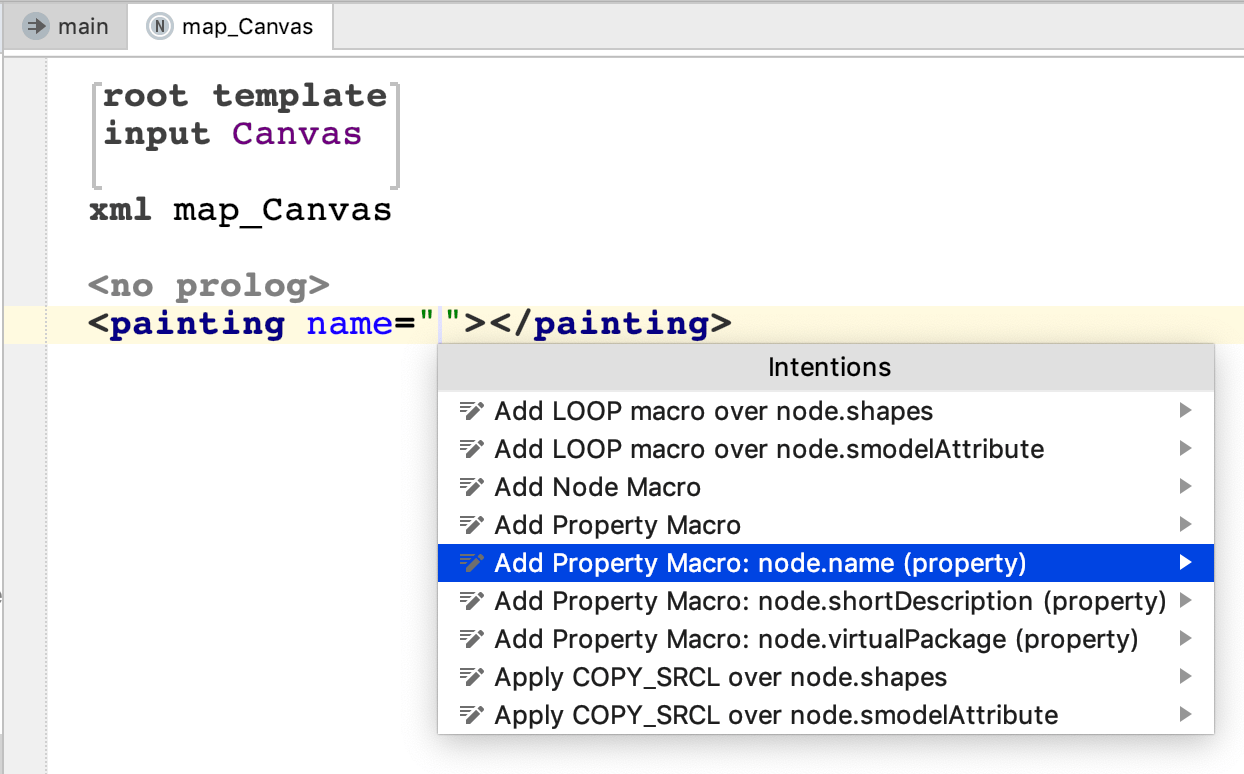Click the main tab's arrow icon
The width and height of the screenshot is (1244, 774).
pyautogui.click(x=37, y=26)
